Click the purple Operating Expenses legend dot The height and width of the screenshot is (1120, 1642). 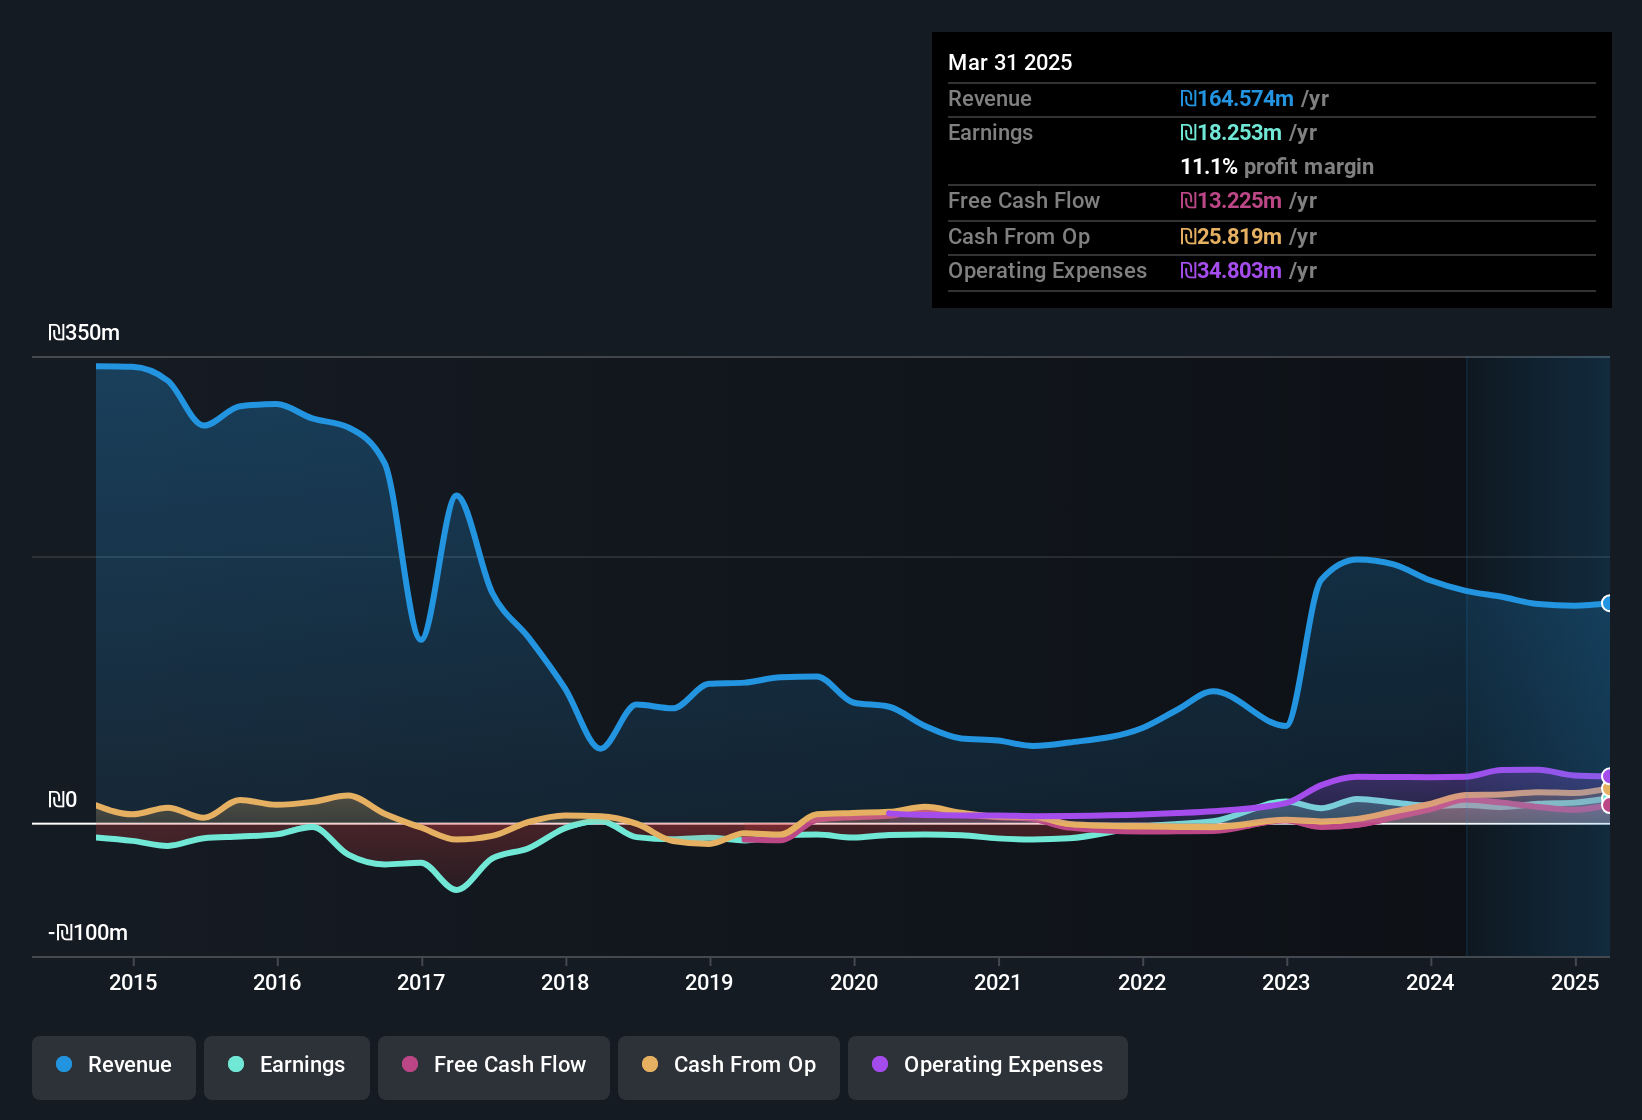pyautogui.click(x=880, y=1065)
